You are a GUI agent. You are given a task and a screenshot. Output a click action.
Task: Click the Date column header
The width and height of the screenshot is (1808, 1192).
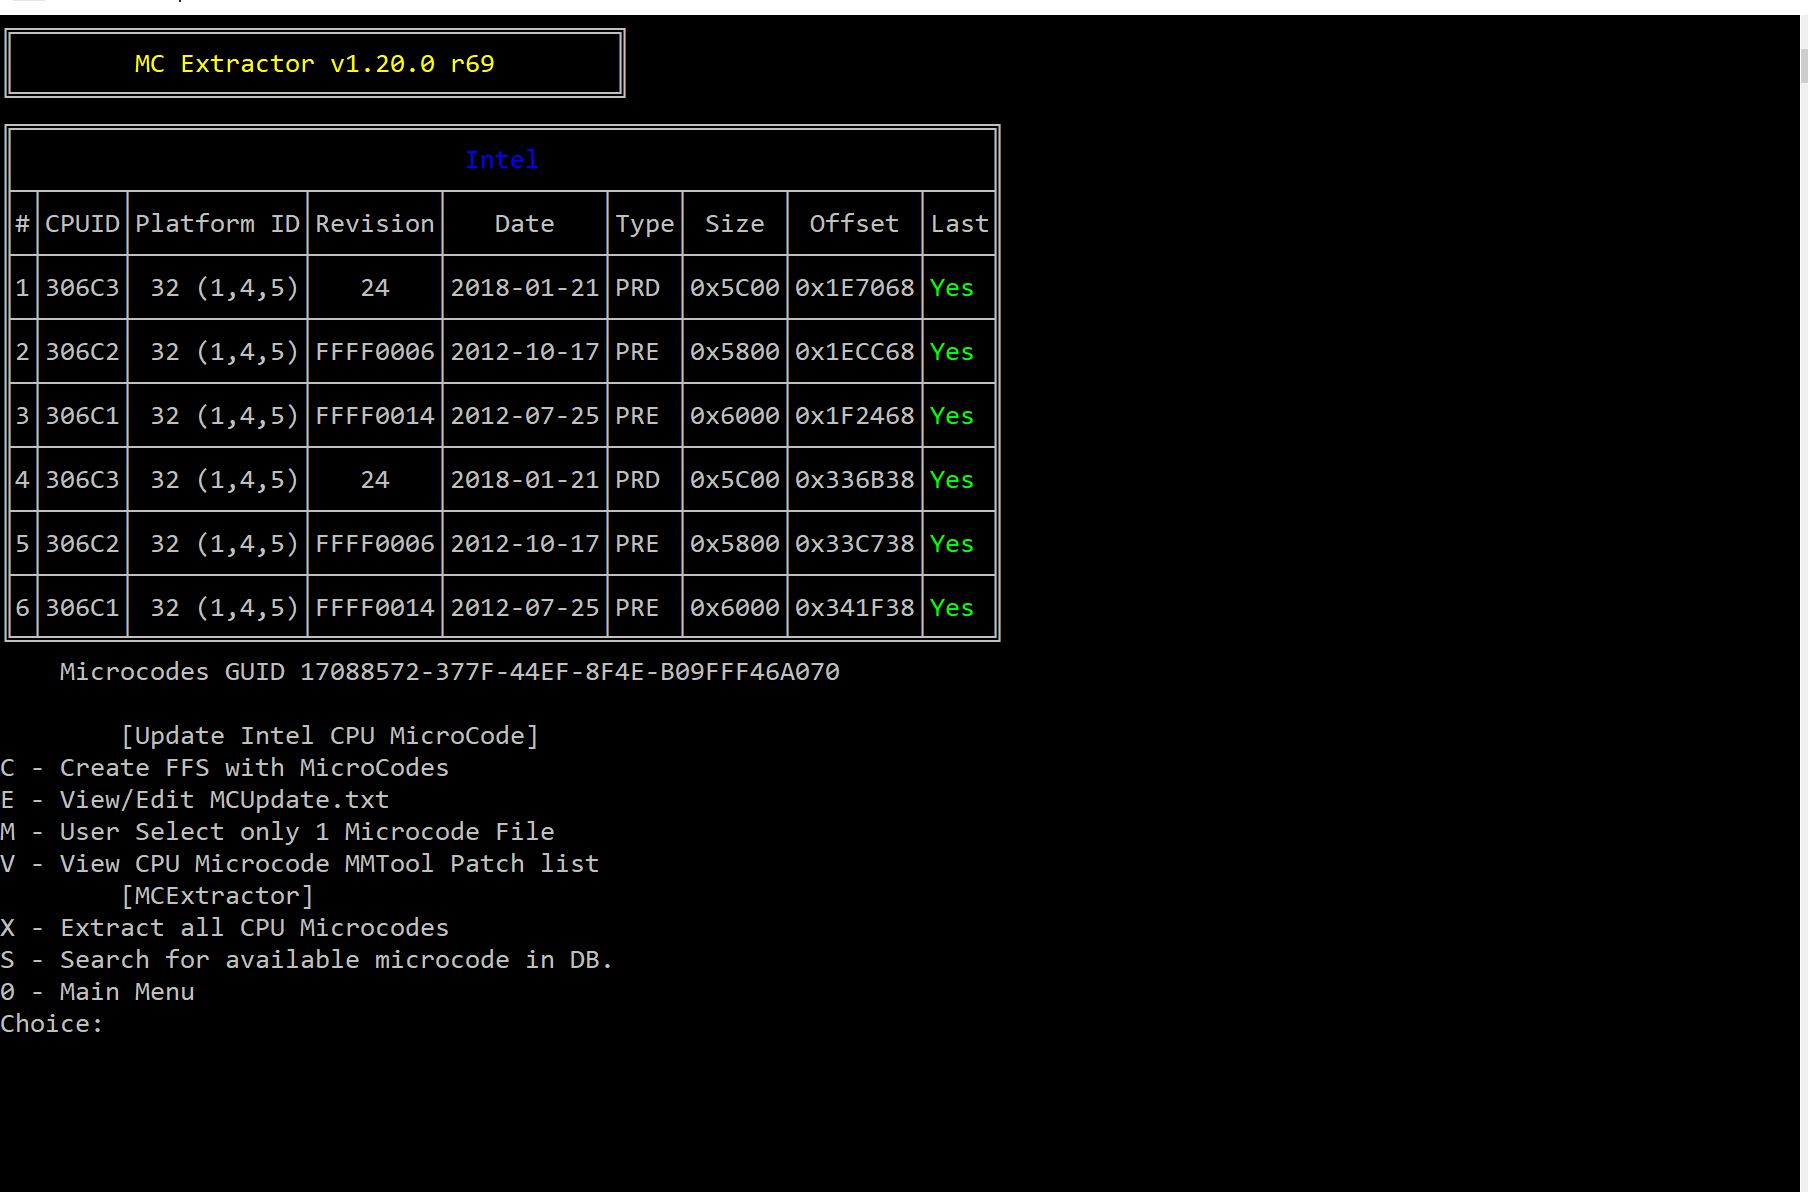pos(524,224)
